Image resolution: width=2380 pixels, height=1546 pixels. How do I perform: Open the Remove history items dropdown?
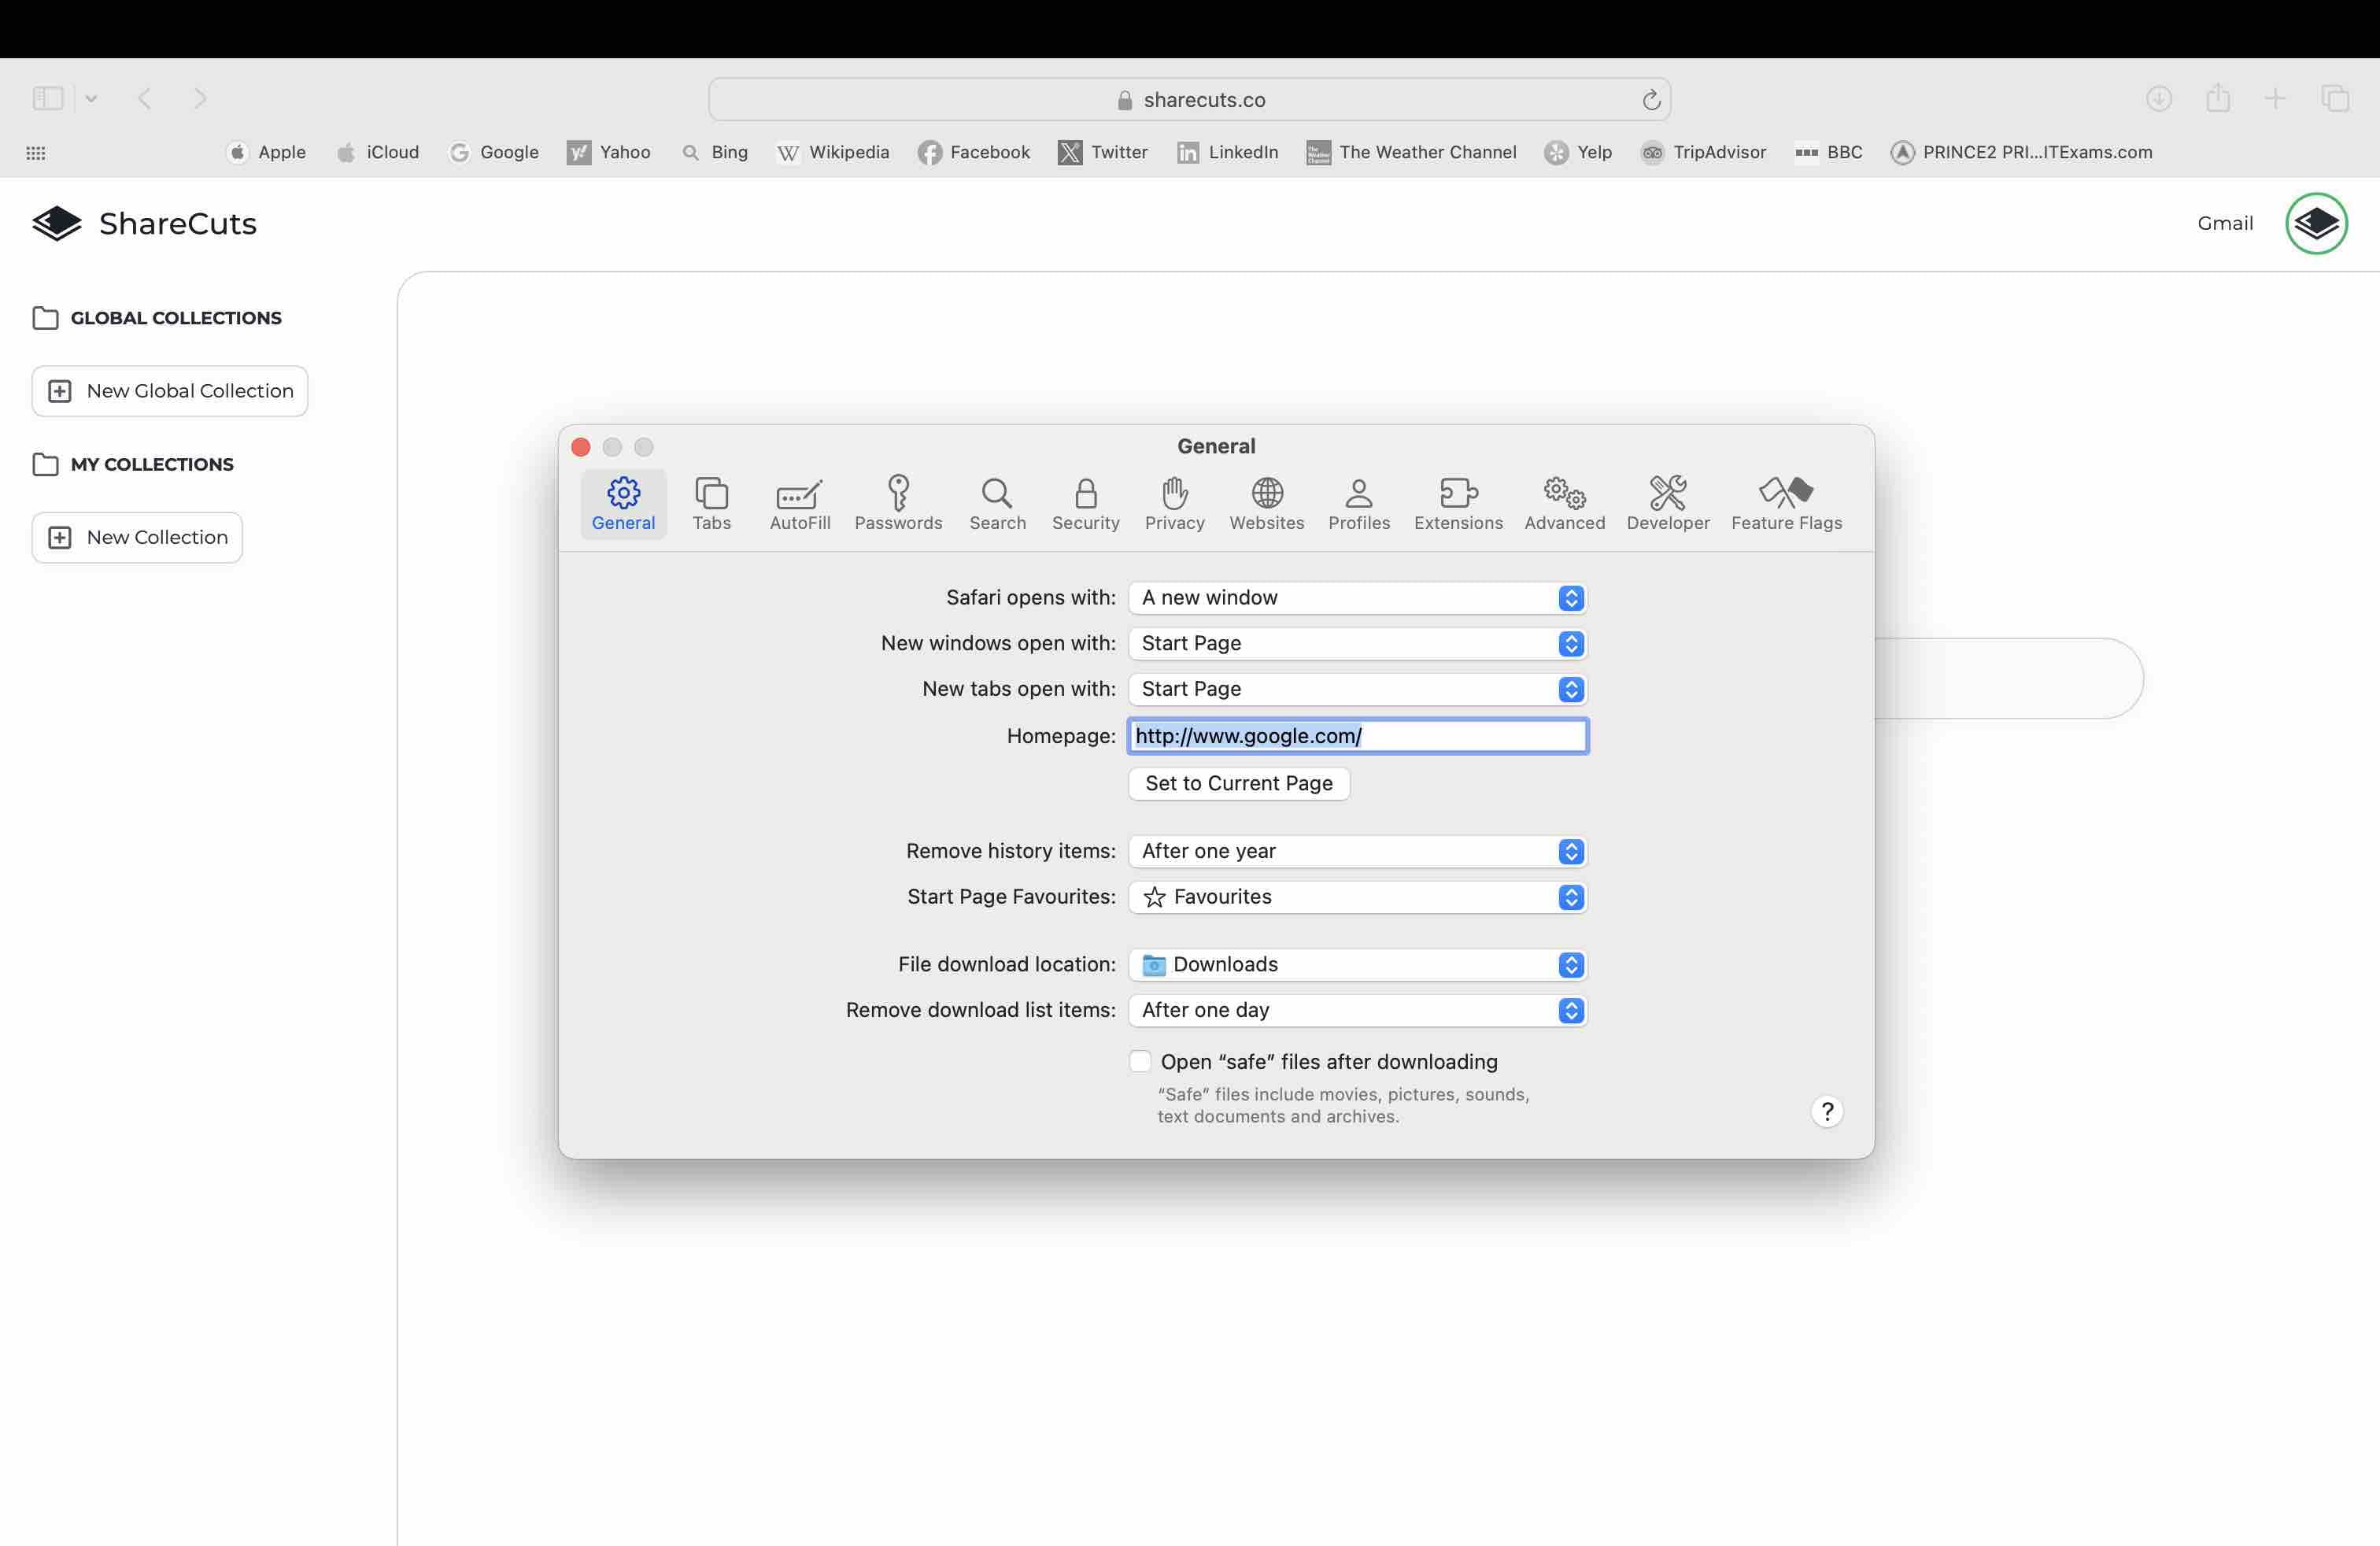1357,851
